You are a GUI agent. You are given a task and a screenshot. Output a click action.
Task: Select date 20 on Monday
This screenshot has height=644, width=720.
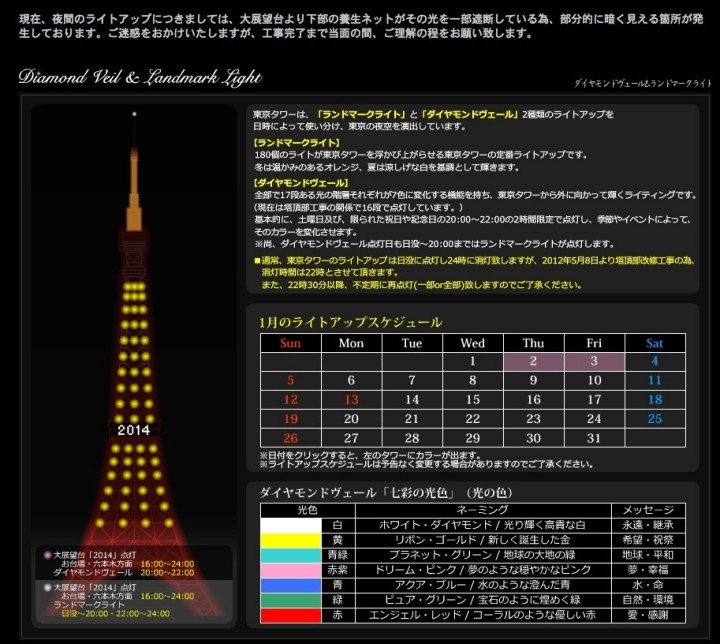click(351, 419)
